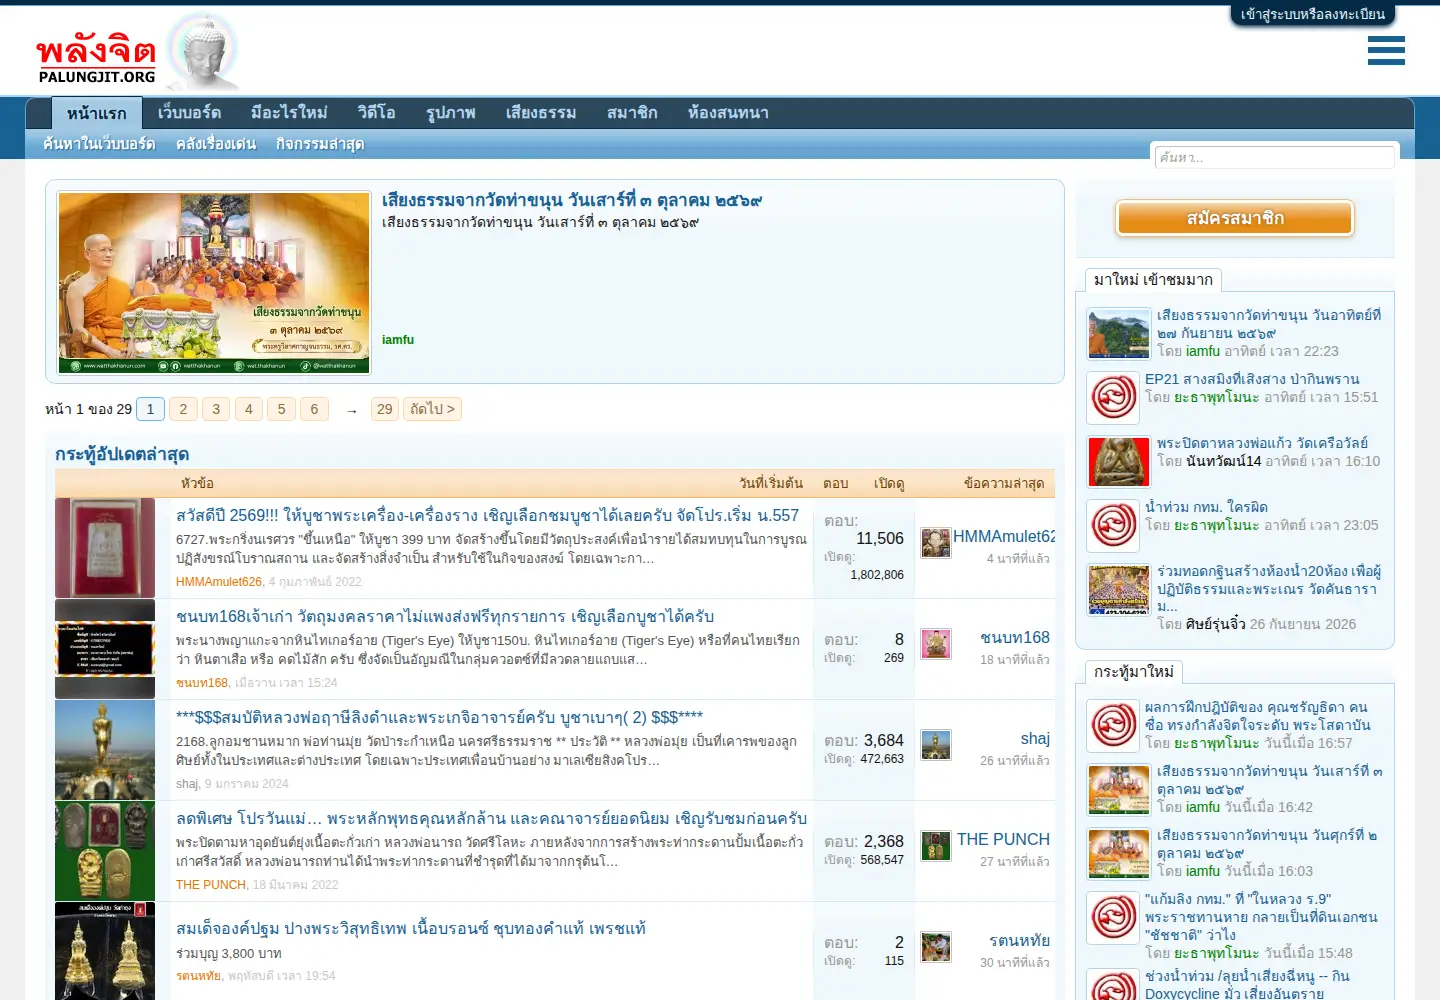Open THE PUNCH avatar in latest post column
Viewport: 1440px width, 1000px height.
coord(936,846)
